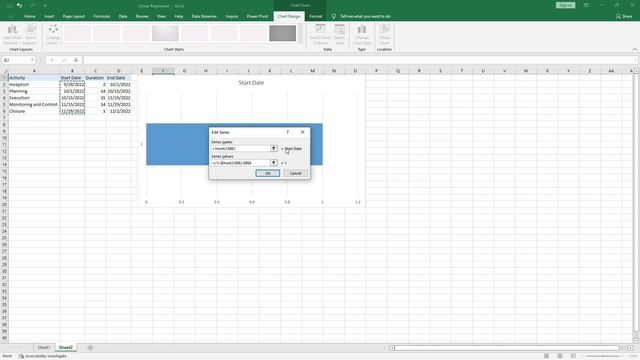Open the Name Box dropdown arrow
Screen dimensions: 640x360
[32, 60]
